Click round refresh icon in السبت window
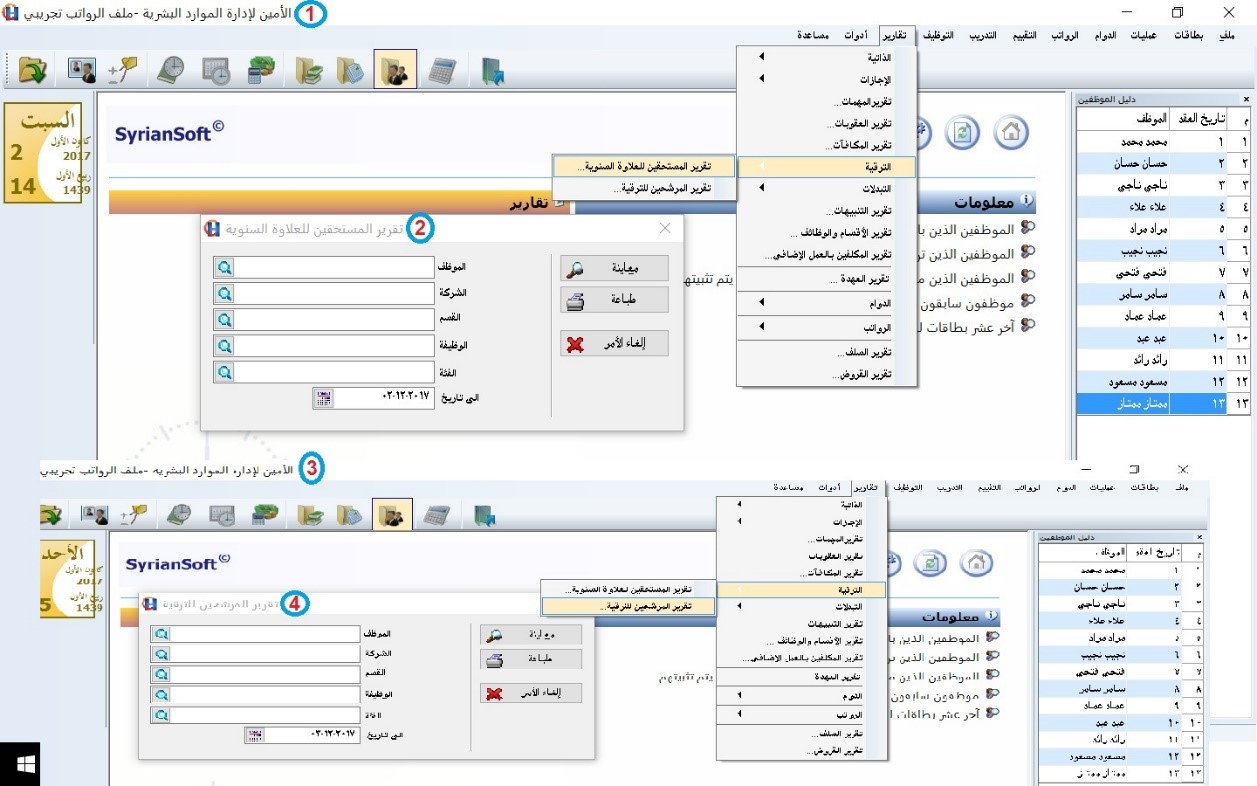The height and width of the screenshot is (786, 1257). click(962, 132)
